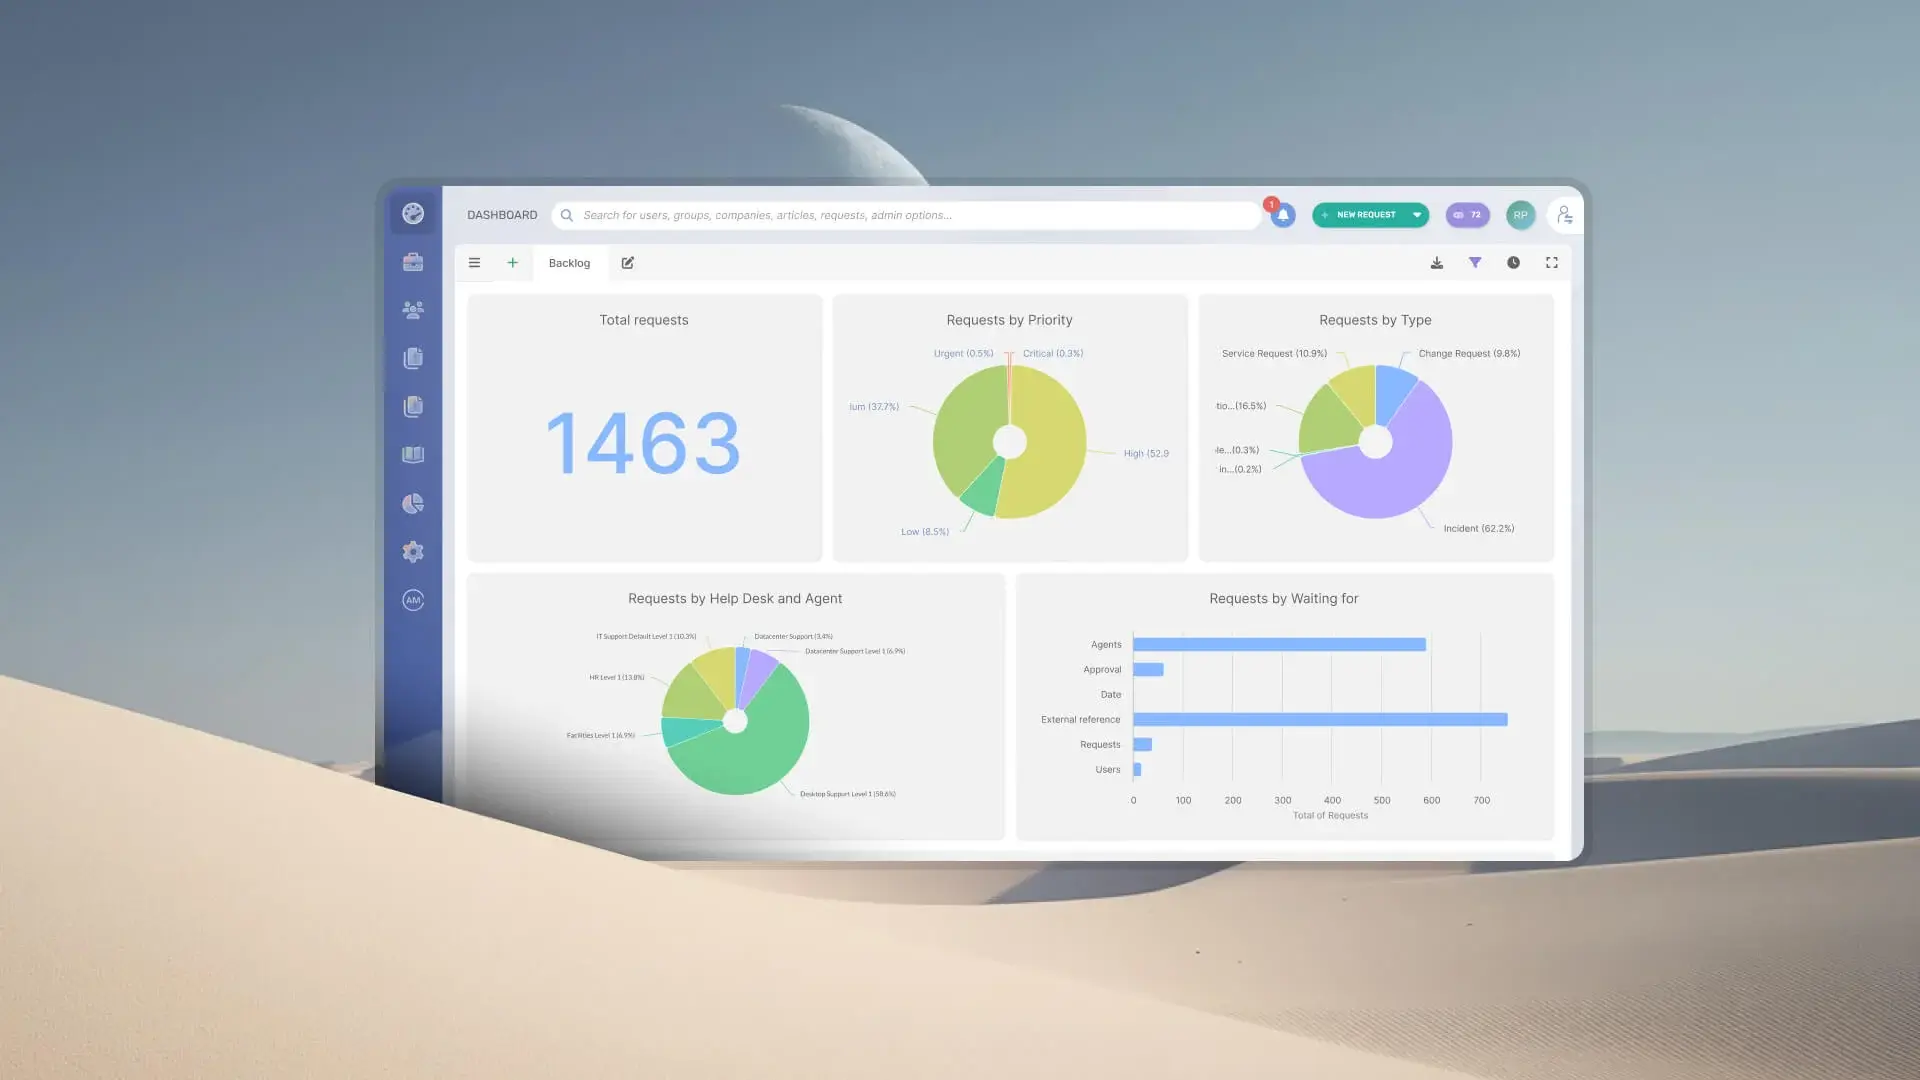Click the External reference bar
Viewport: 1920px width, 1080px height.
click(1320, 719)
